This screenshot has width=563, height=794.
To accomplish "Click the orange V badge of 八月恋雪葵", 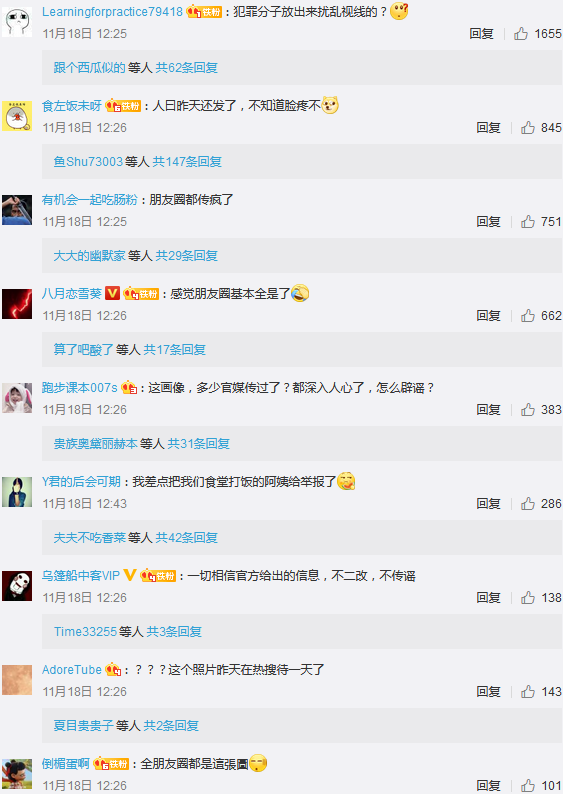I will [x=112, y=293].
